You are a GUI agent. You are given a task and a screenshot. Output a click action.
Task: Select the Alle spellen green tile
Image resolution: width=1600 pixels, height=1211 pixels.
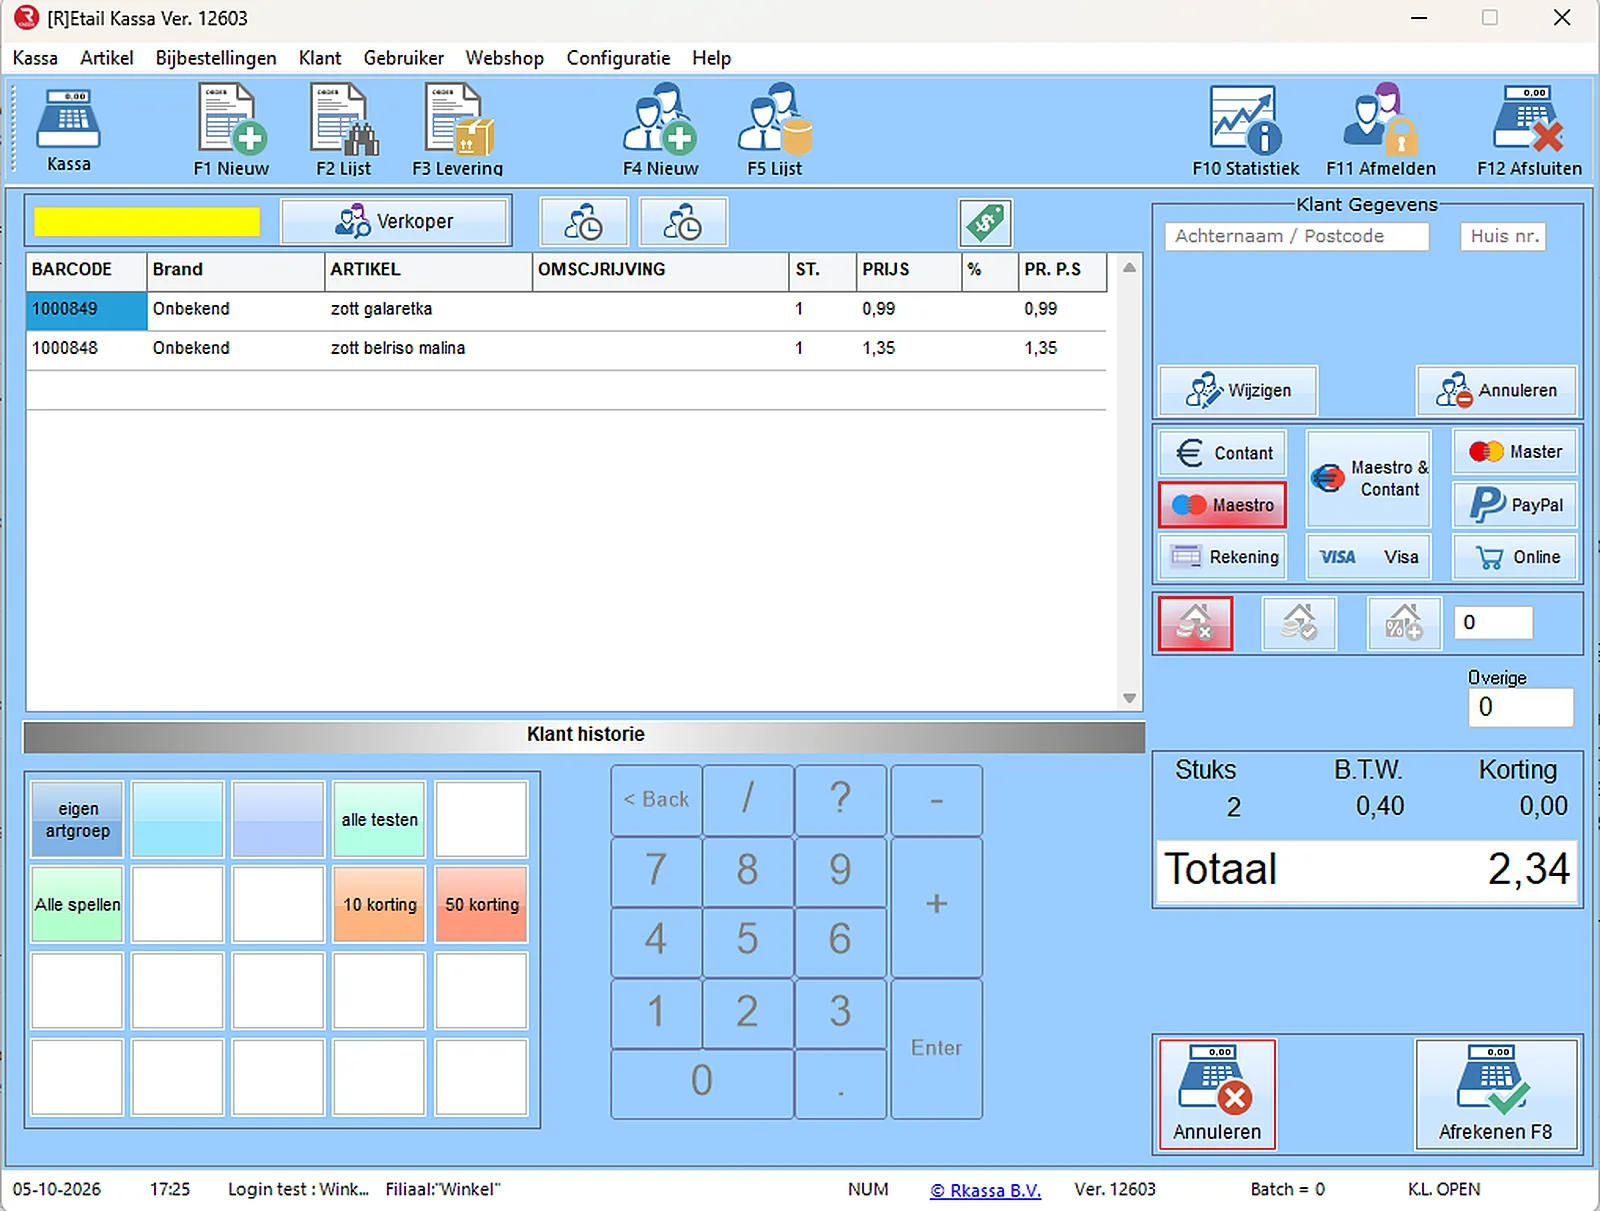click(x=77, y=905)
